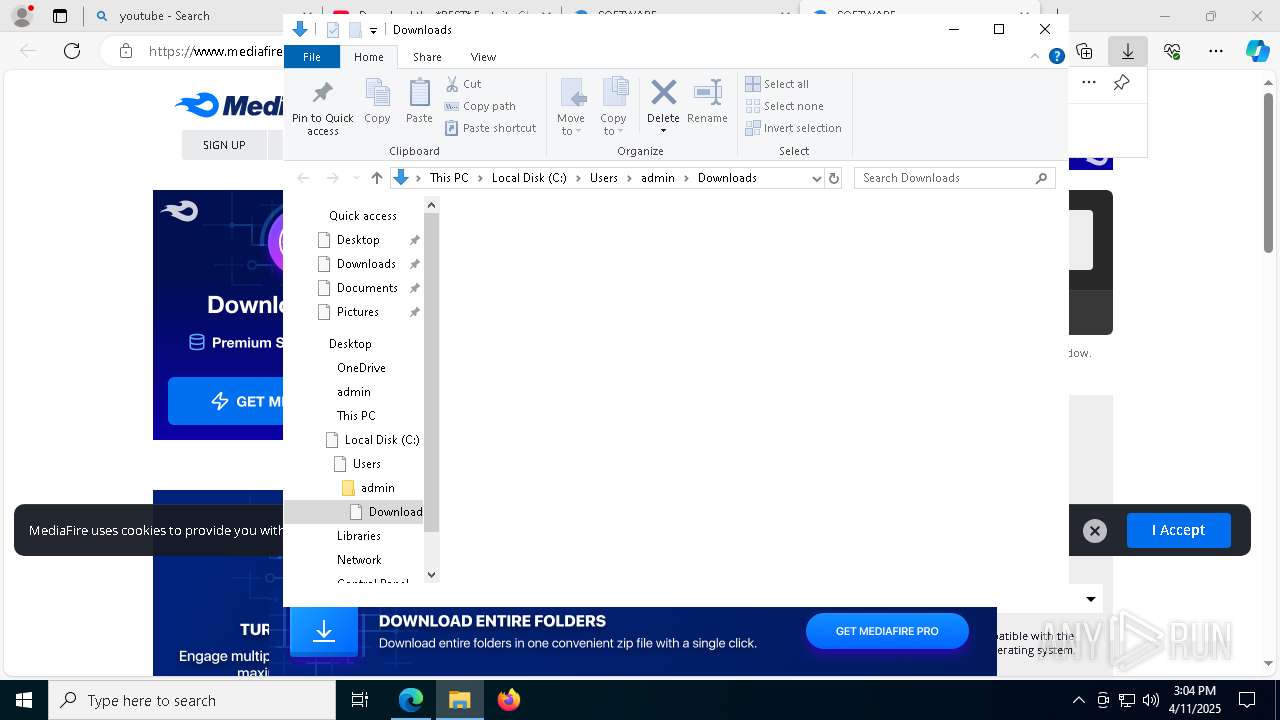Select pinned Desktop under Quick access
Image resolution: width=1280 pixels, height=720 pixels.
pos(358,240)
